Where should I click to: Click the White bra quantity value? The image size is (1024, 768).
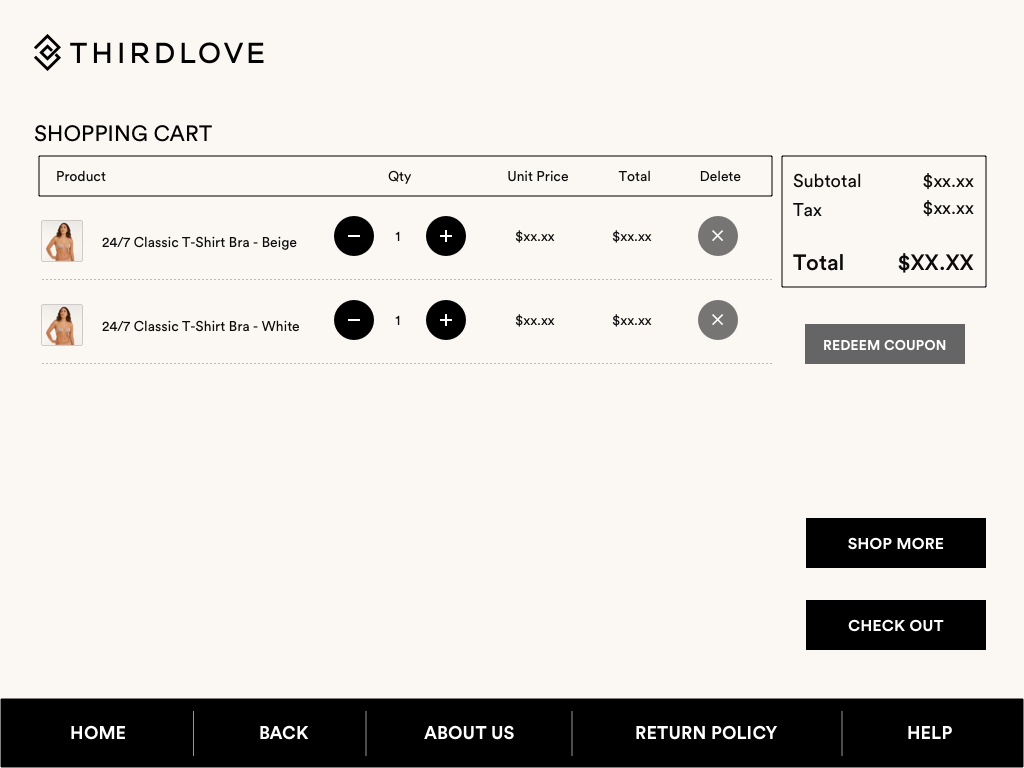(x=398, y=321)
